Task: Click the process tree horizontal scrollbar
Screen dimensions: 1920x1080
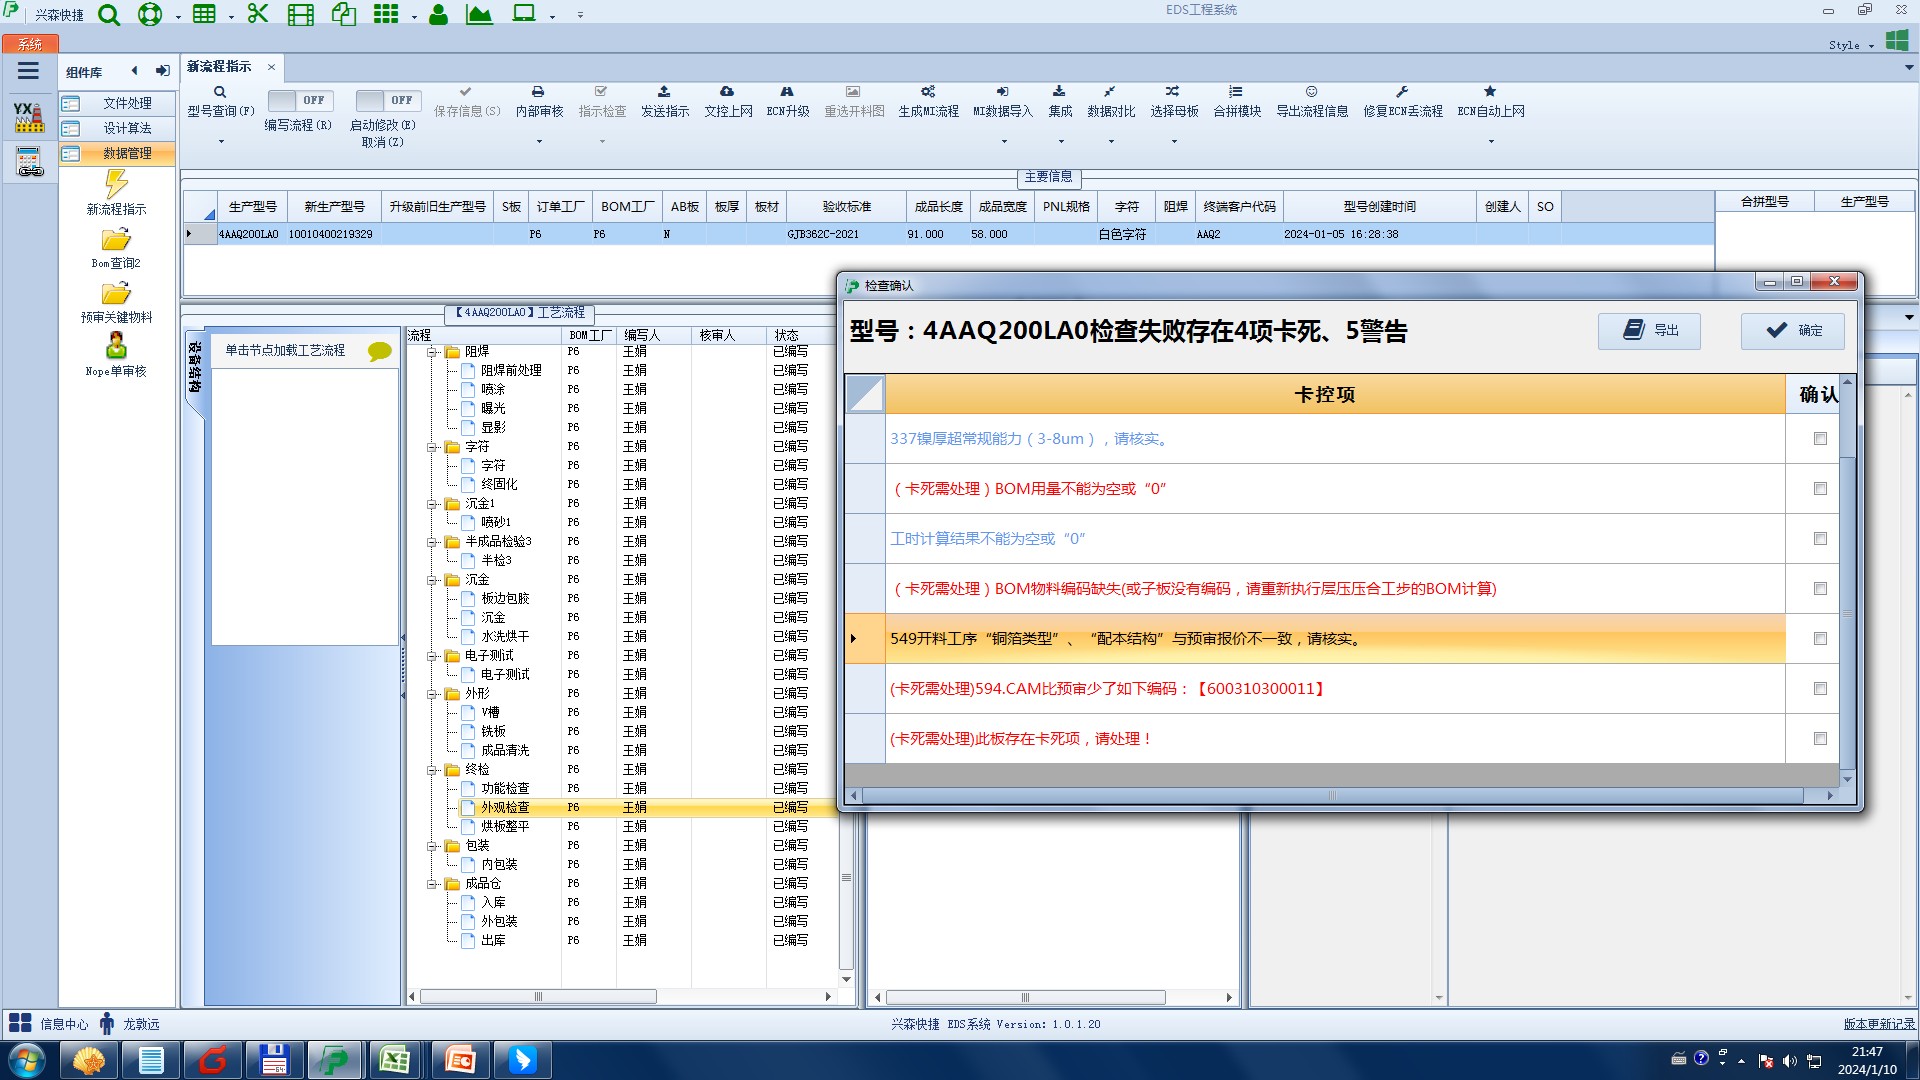Action: [538, 997]
